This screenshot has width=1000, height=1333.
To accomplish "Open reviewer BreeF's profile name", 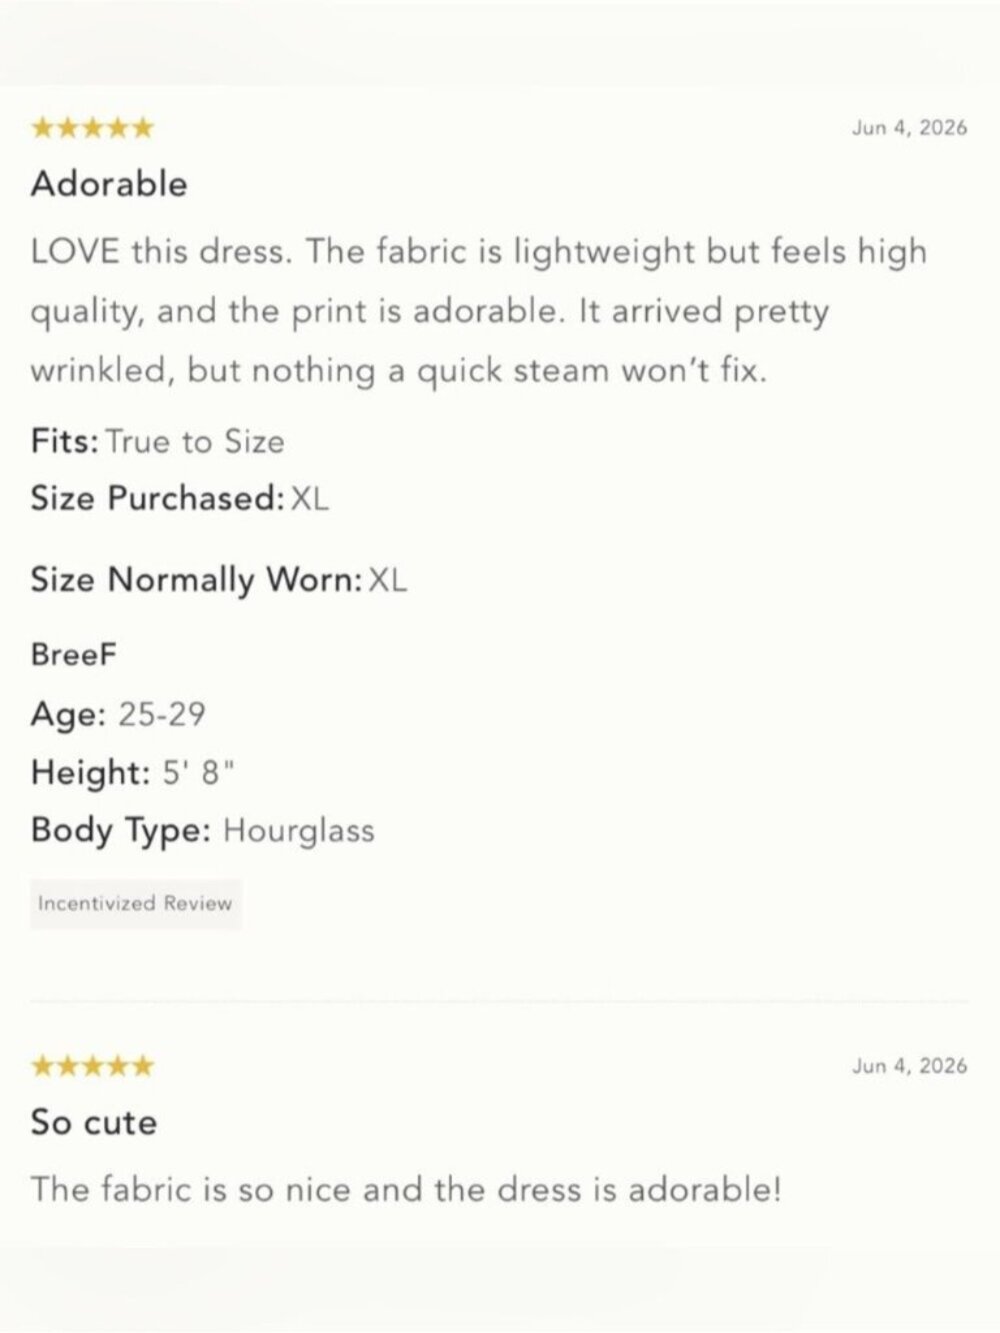I will click(74, 655).
